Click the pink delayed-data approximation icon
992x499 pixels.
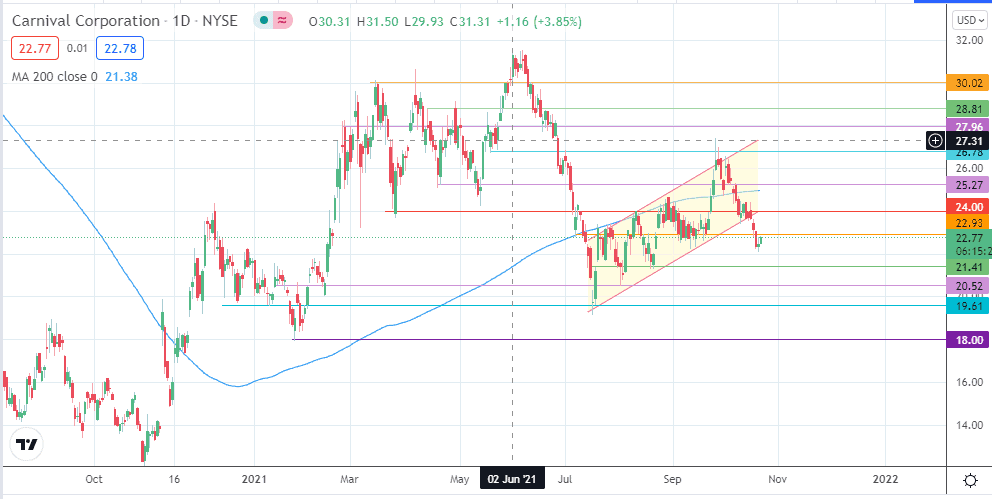(x=283, y=21)
